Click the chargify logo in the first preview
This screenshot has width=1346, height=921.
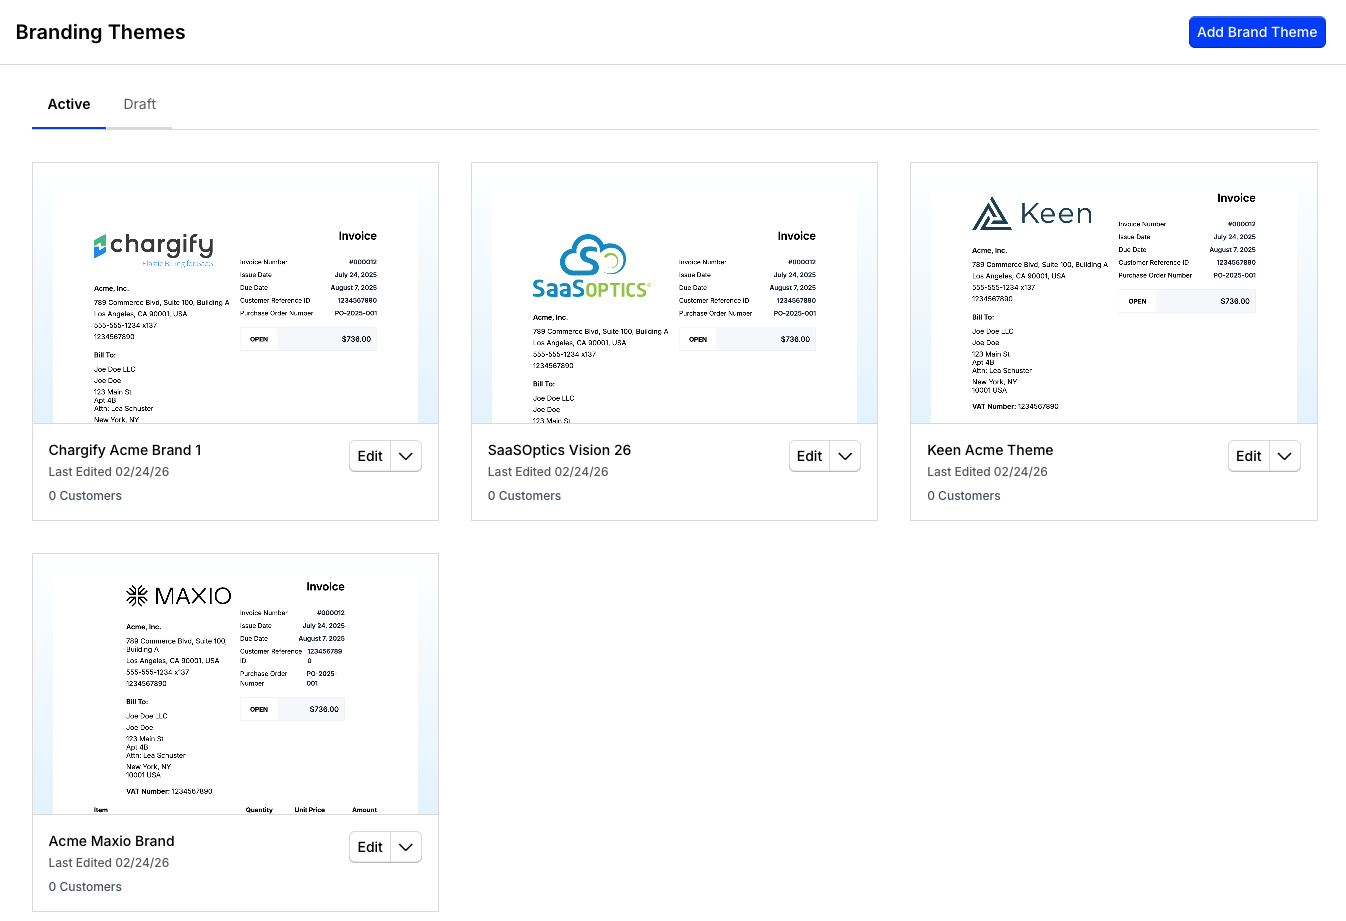(x=154, y=249)
